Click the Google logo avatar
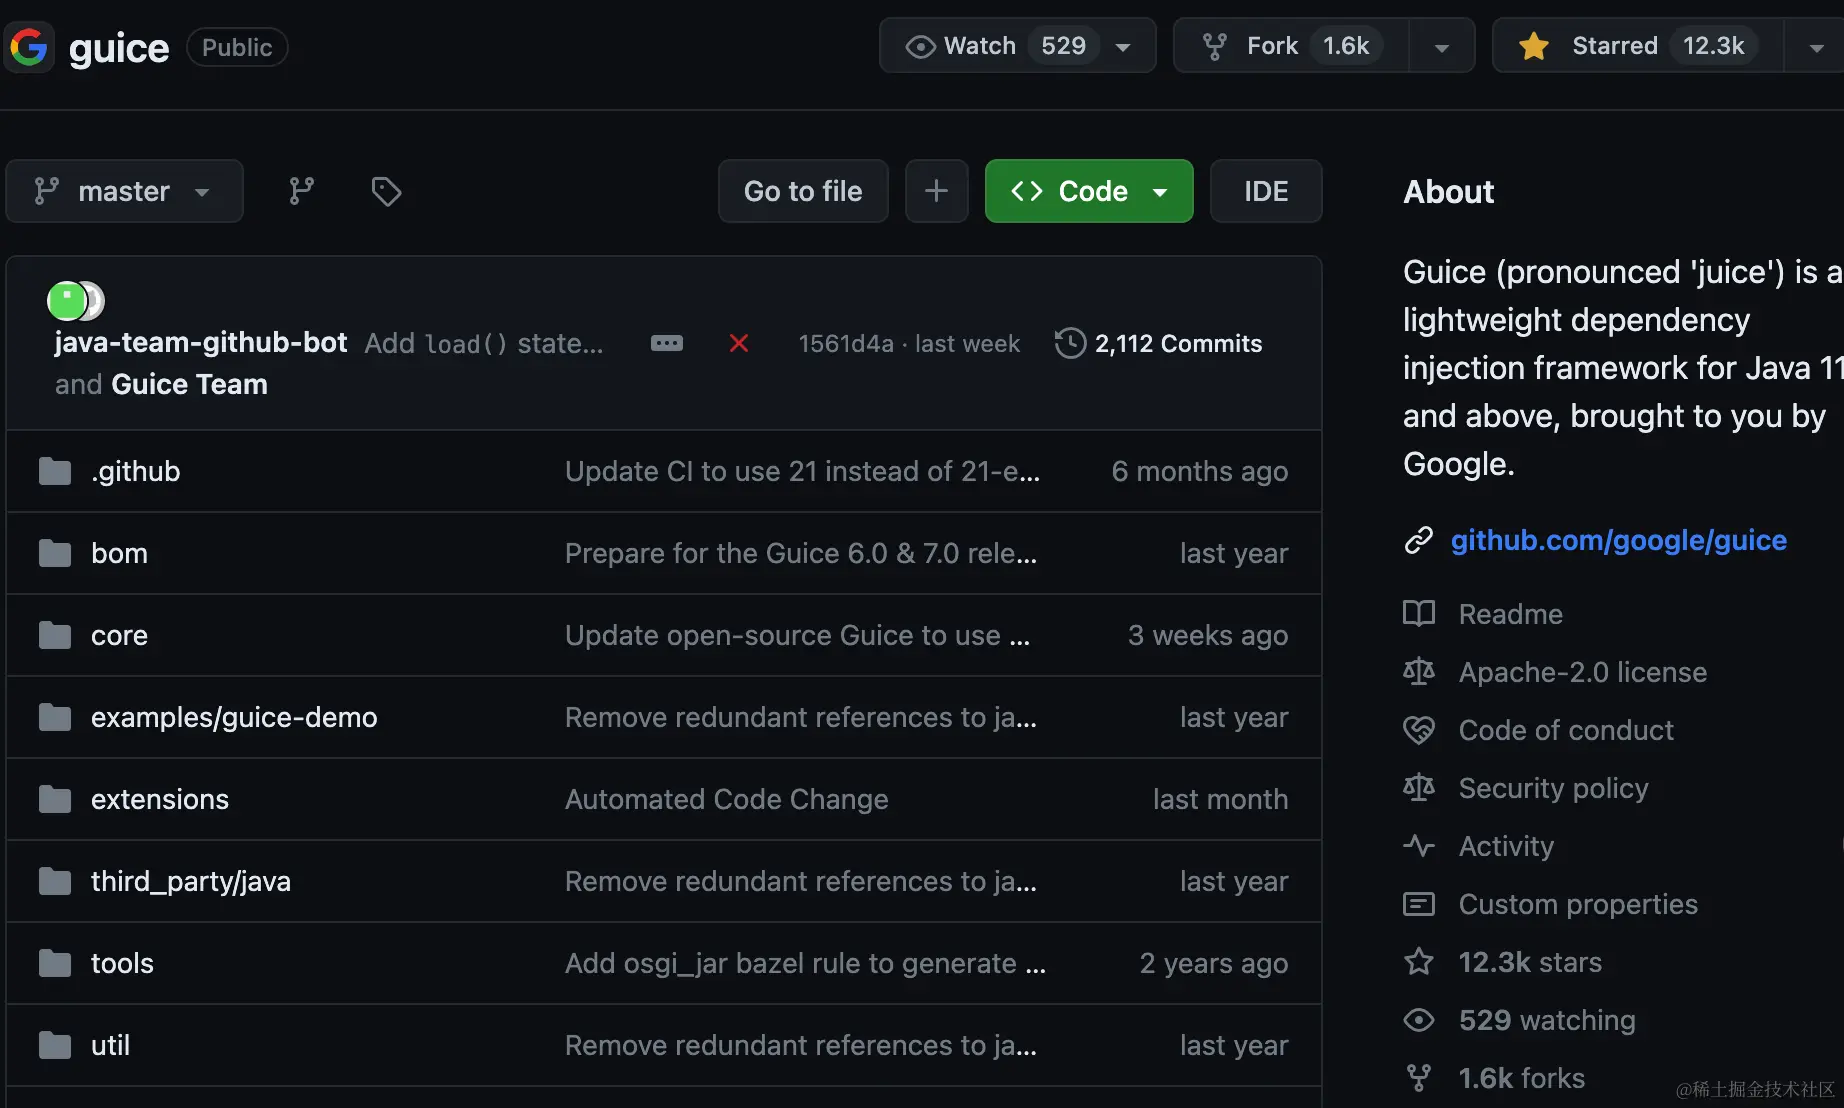The image size is (1844, 1108). 29,47
